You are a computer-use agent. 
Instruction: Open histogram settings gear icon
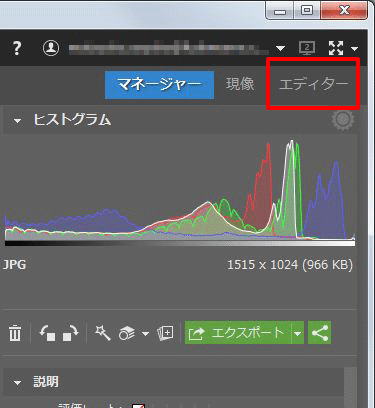(x=343, y=119)
